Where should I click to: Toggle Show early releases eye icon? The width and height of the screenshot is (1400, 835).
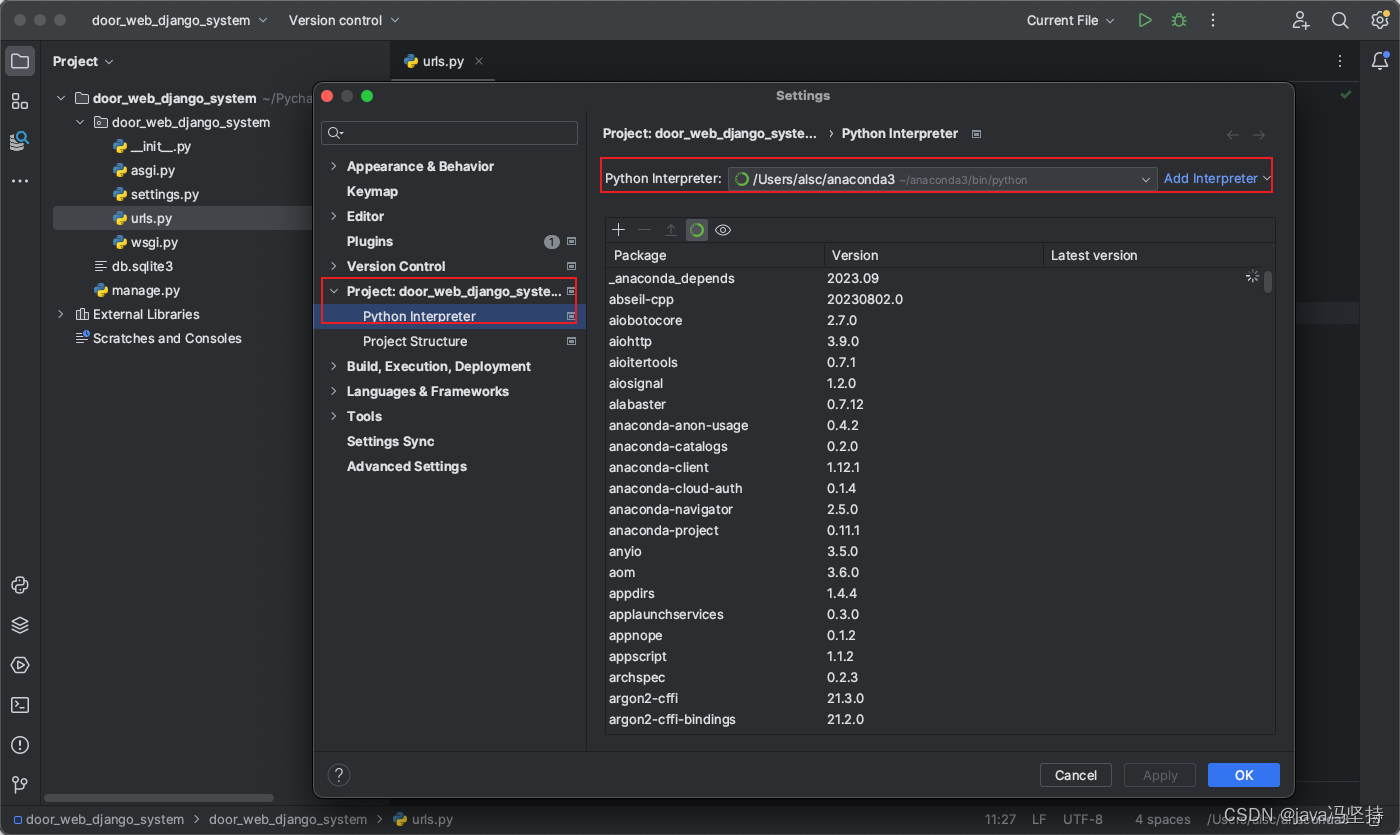pyautogui.click(x=723, y=230)
